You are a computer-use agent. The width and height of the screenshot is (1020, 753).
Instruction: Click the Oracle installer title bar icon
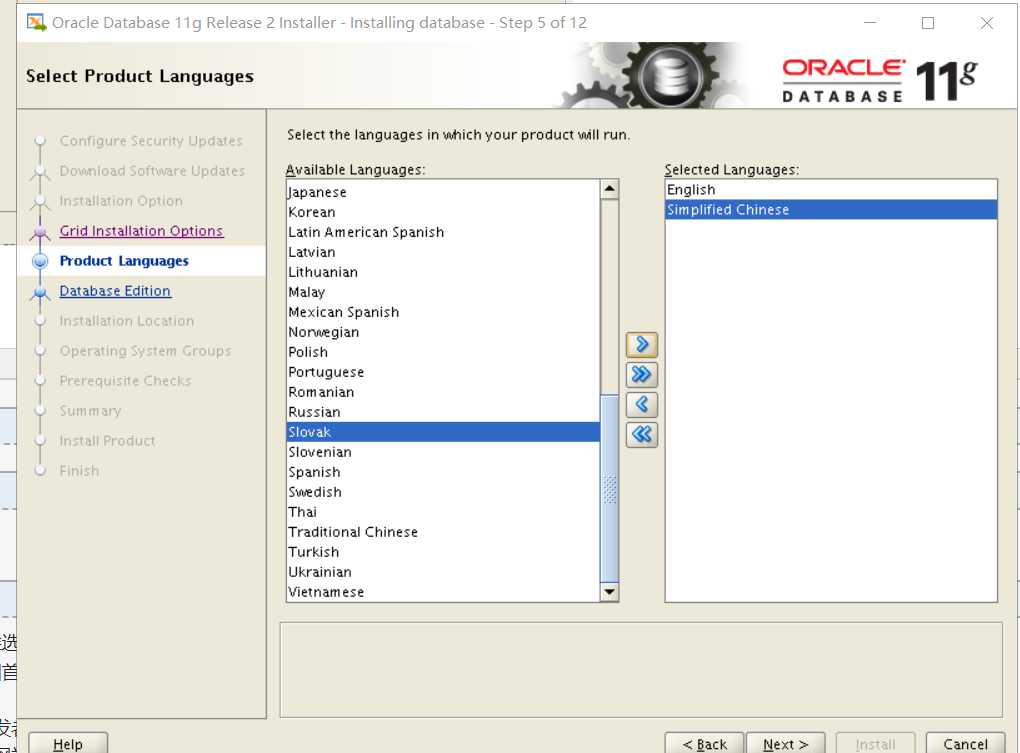(36, 23)
